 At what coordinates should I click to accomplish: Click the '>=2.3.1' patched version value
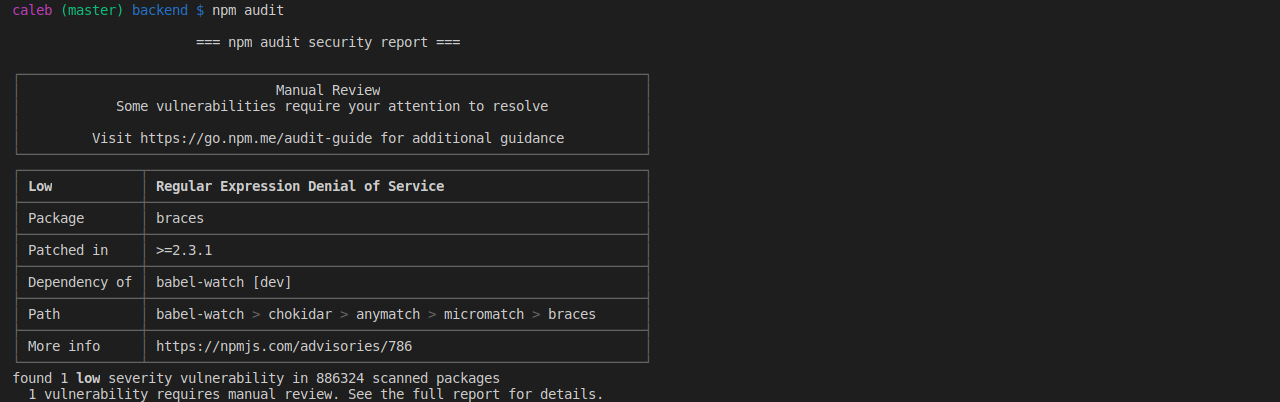pos(184,250)
